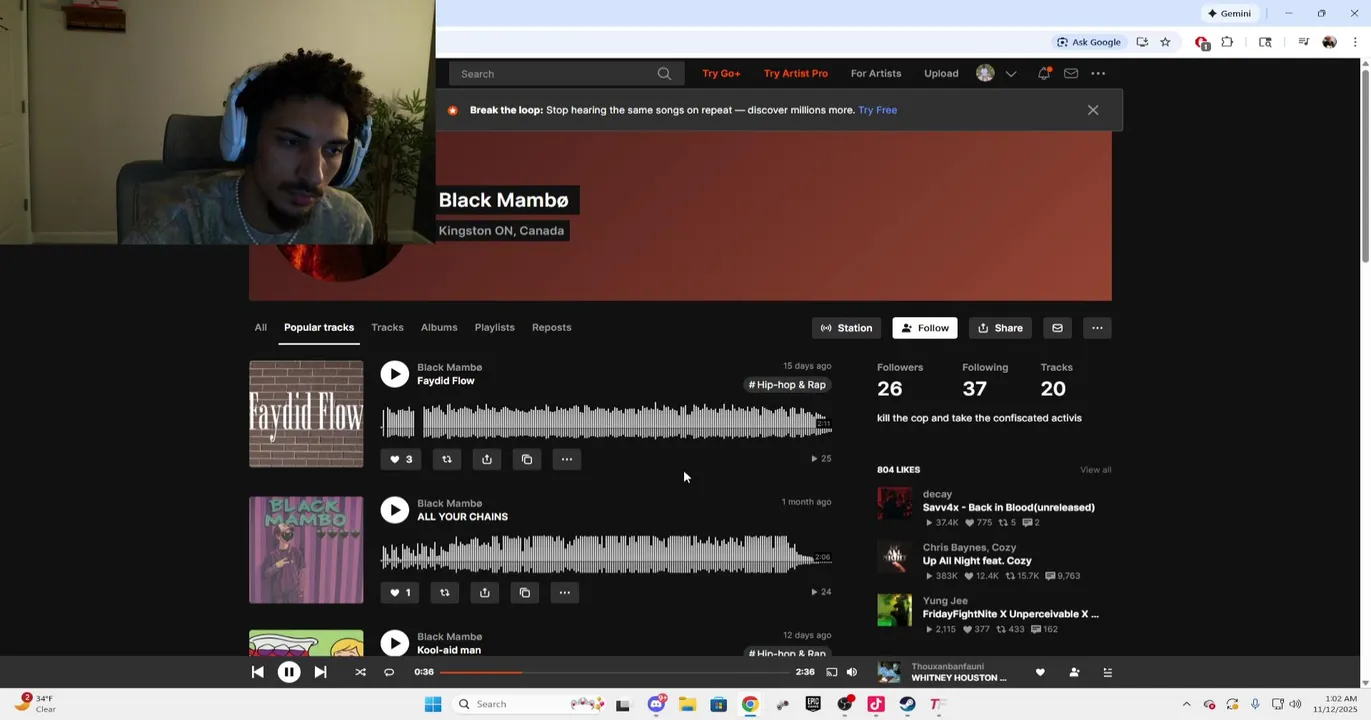Bookmark page with Chrome star icon
The width and height of the screenshot is (1371, 720).
pos(1165,42)
